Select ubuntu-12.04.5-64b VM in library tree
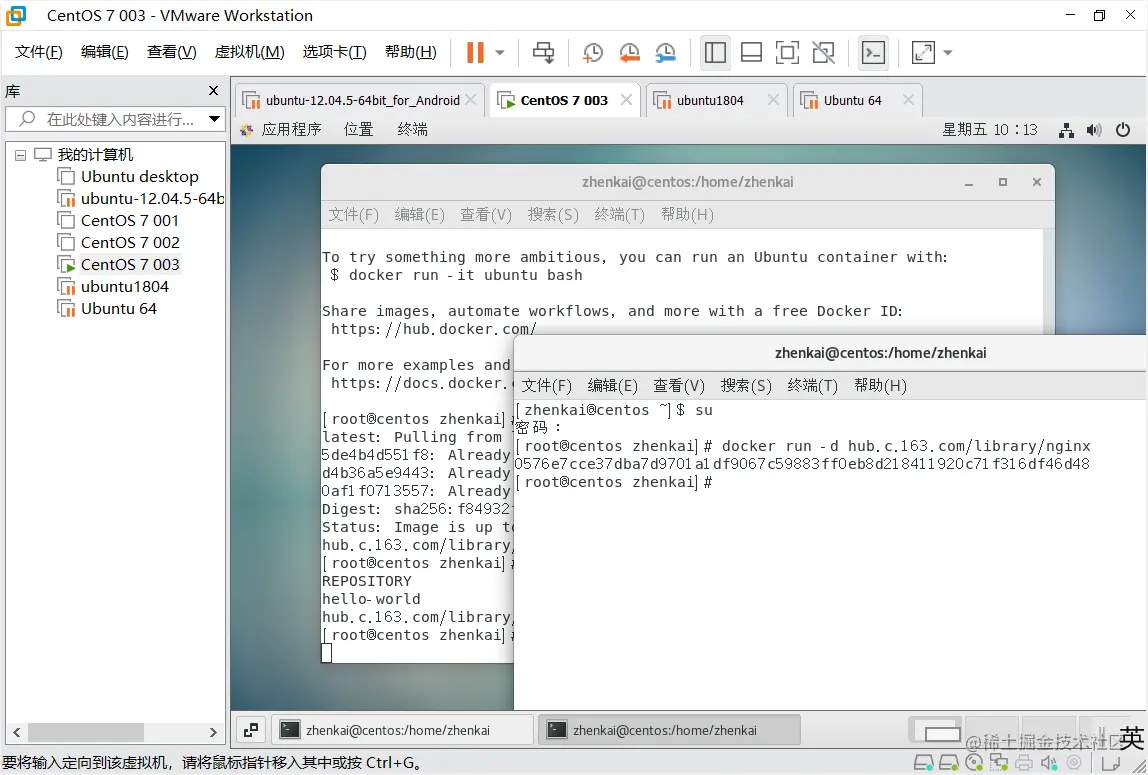1148x775 pixels. pyautogui.click(x=141, y=198)
